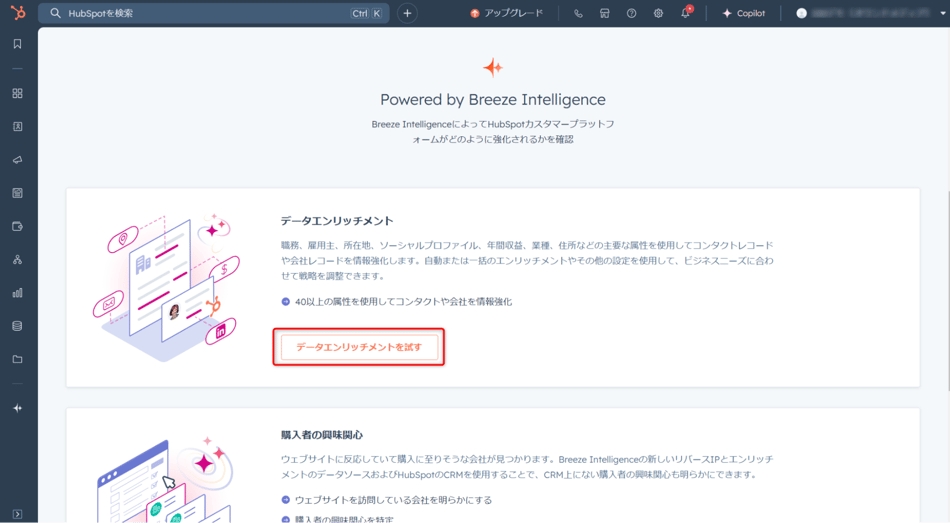
Task: Open the calling phone icon
Action: tap(578, 13)
